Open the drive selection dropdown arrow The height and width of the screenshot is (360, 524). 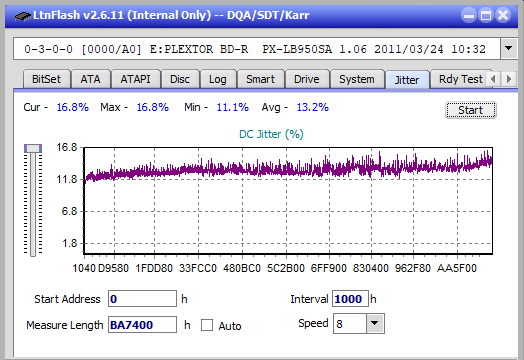(x=509, y=48)
